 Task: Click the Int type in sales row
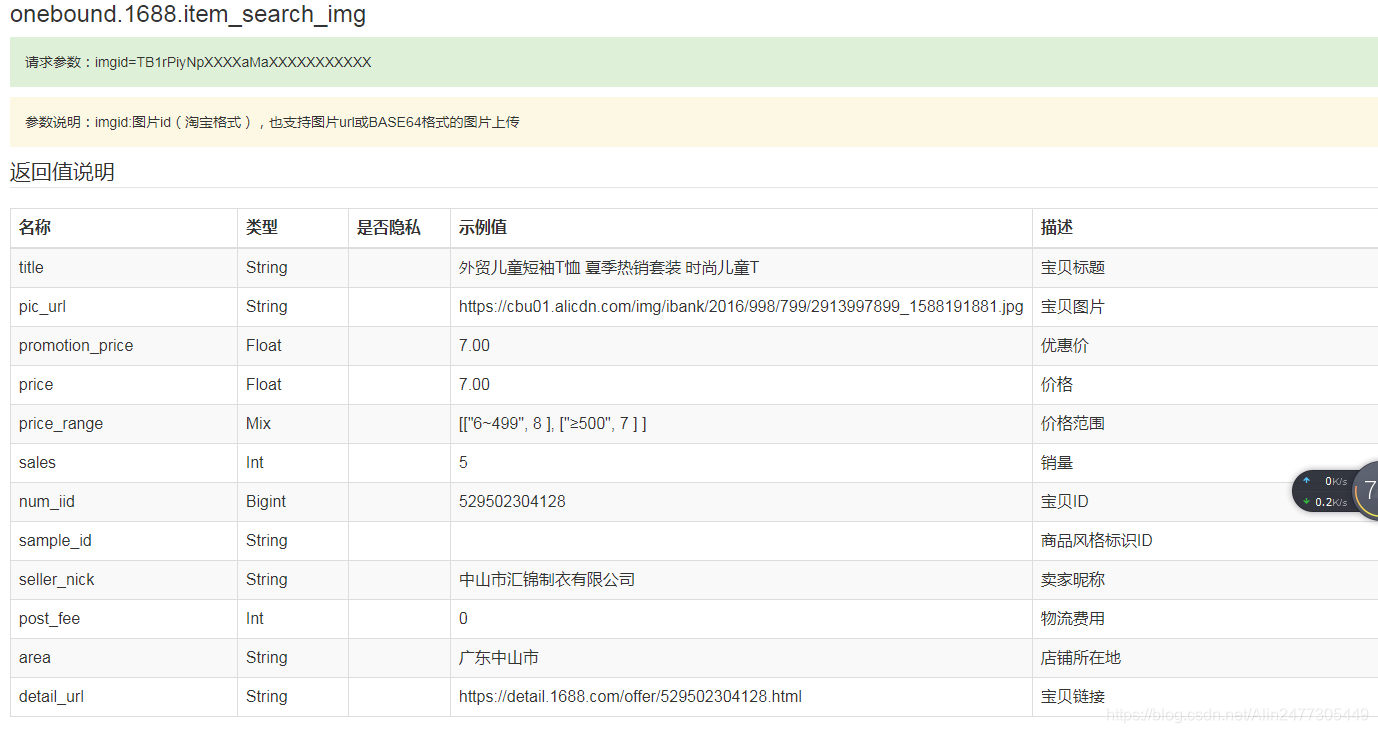point(255,462)
